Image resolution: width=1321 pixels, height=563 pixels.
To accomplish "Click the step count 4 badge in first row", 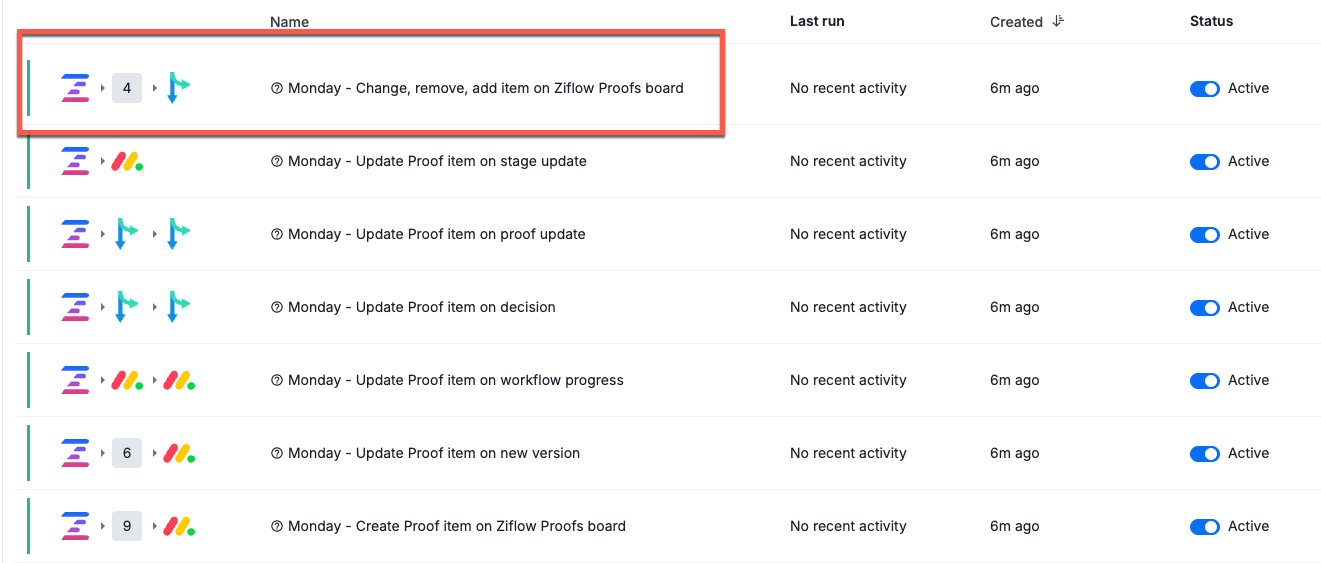I will 127,88.
